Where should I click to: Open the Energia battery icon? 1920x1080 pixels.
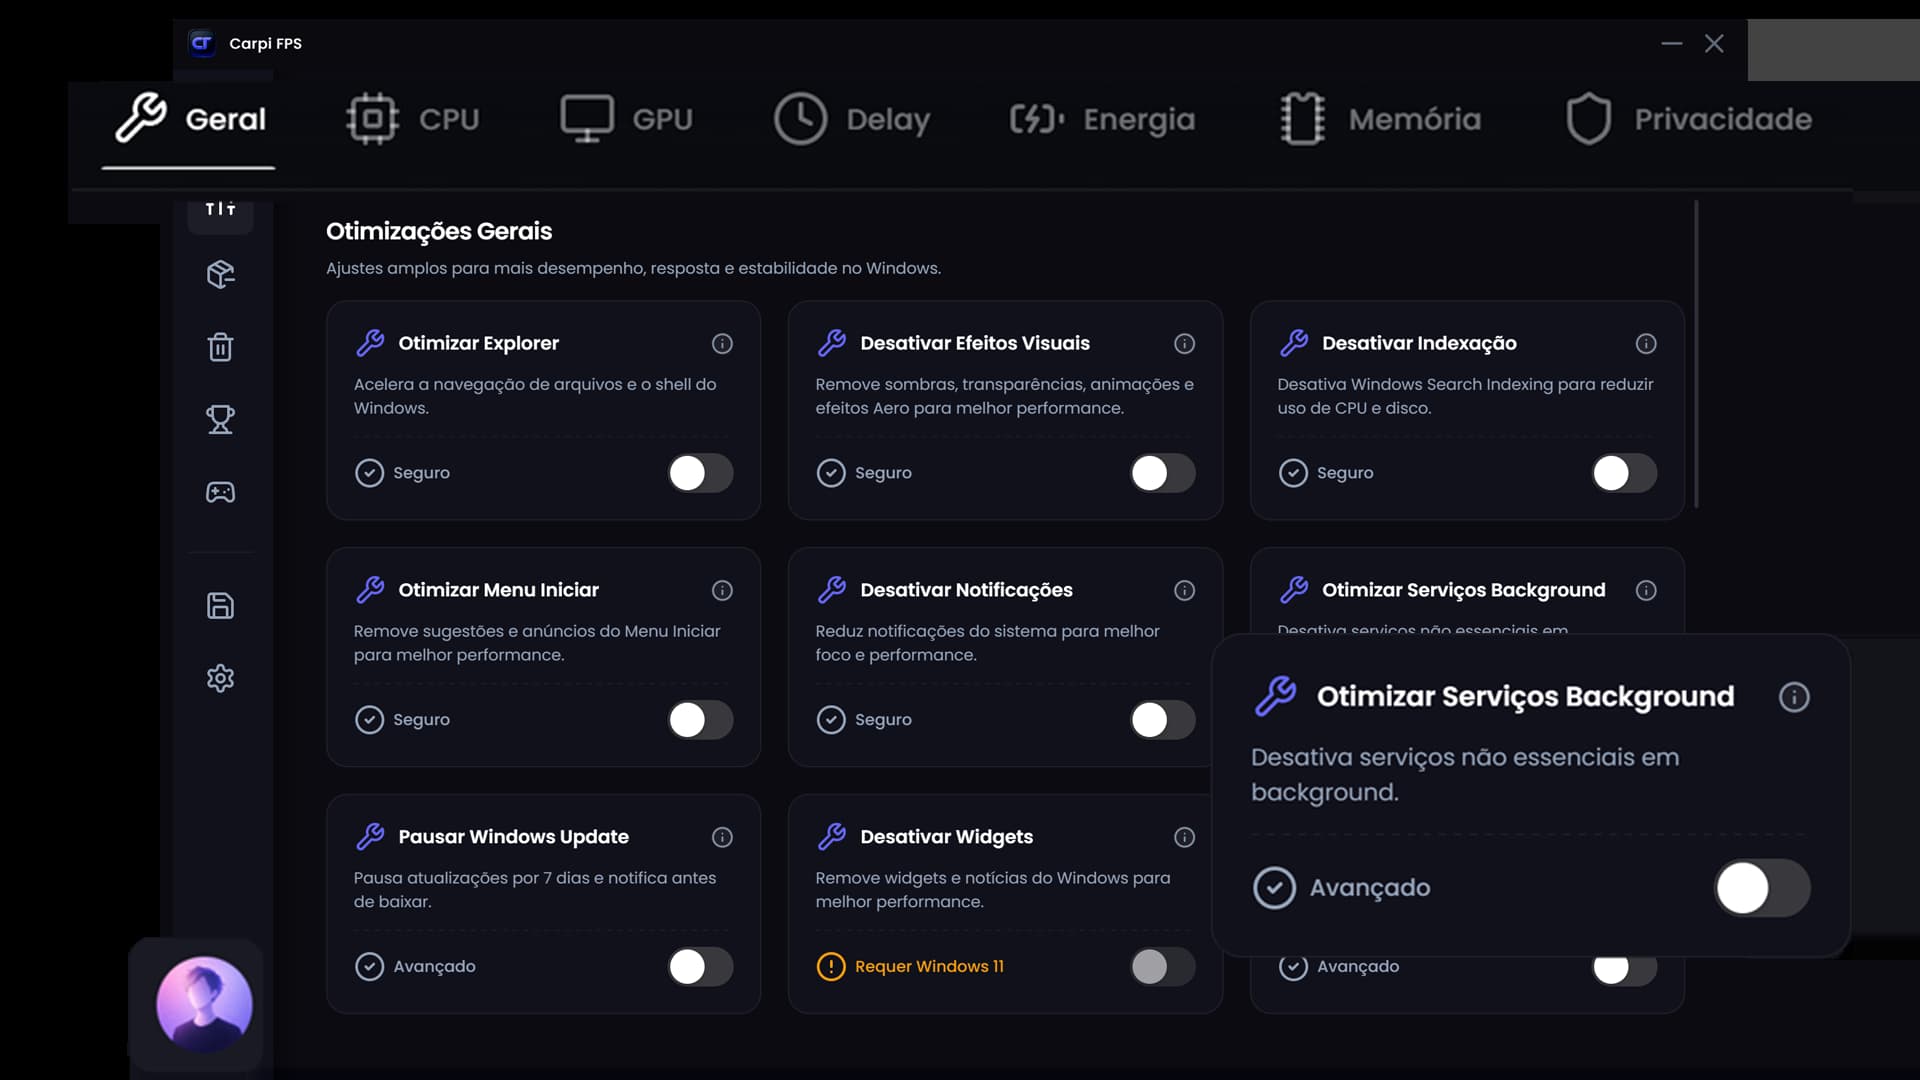click(1035, 118)
